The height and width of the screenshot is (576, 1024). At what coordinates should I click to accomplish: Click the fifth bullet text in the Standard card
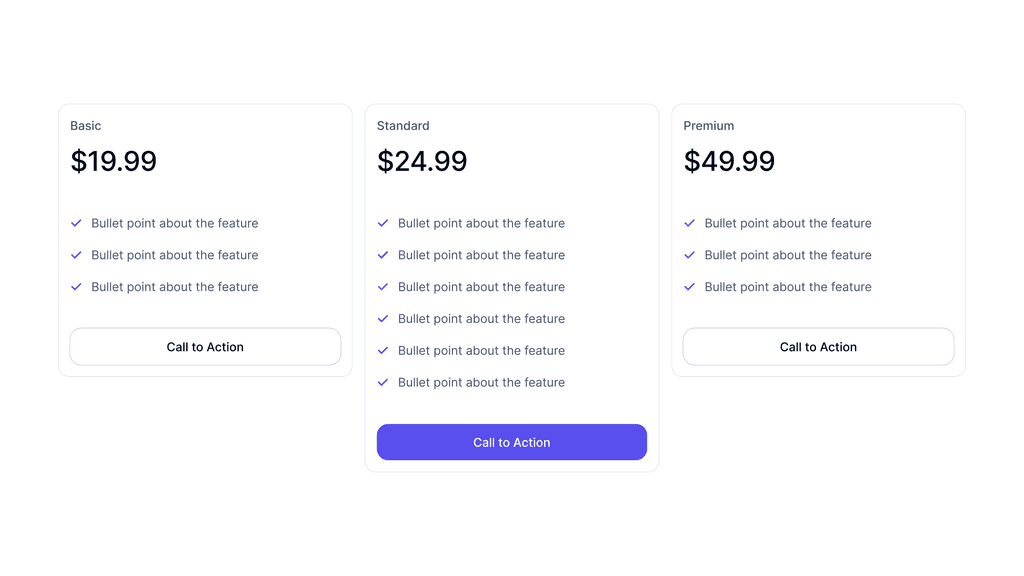(x=481, y=350)
